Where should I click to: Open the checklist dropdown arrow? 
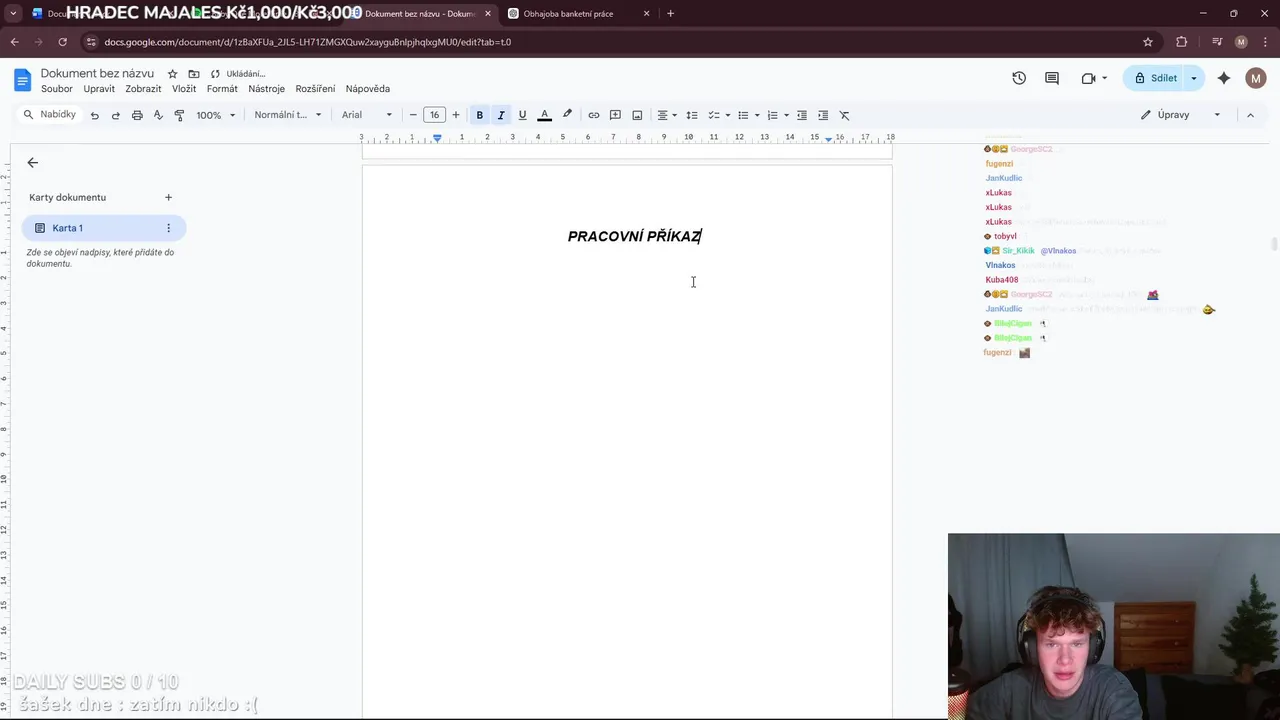click(727, 115)
